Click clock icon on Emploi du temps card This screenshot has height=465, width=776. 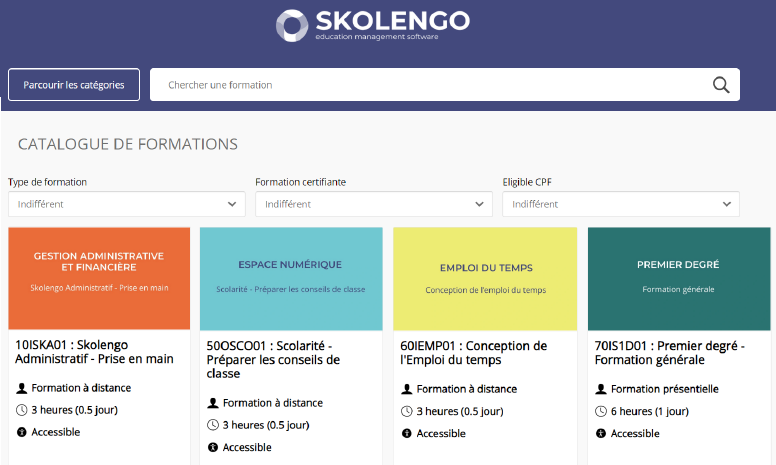407,411
